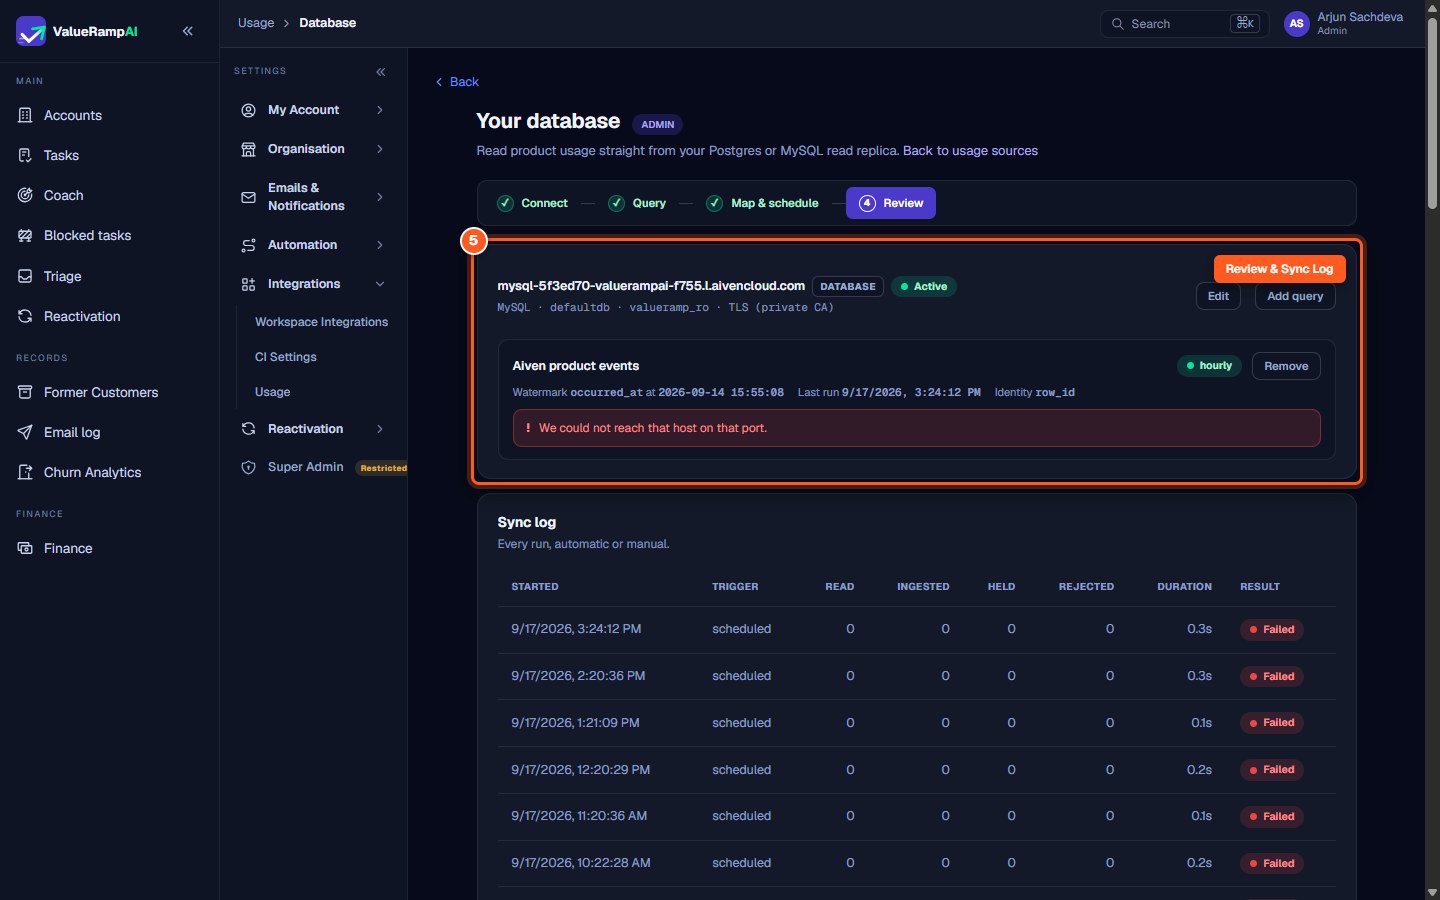1440x900 pixels.
Task: Open Usage submenu item
Action: (273, 392)
